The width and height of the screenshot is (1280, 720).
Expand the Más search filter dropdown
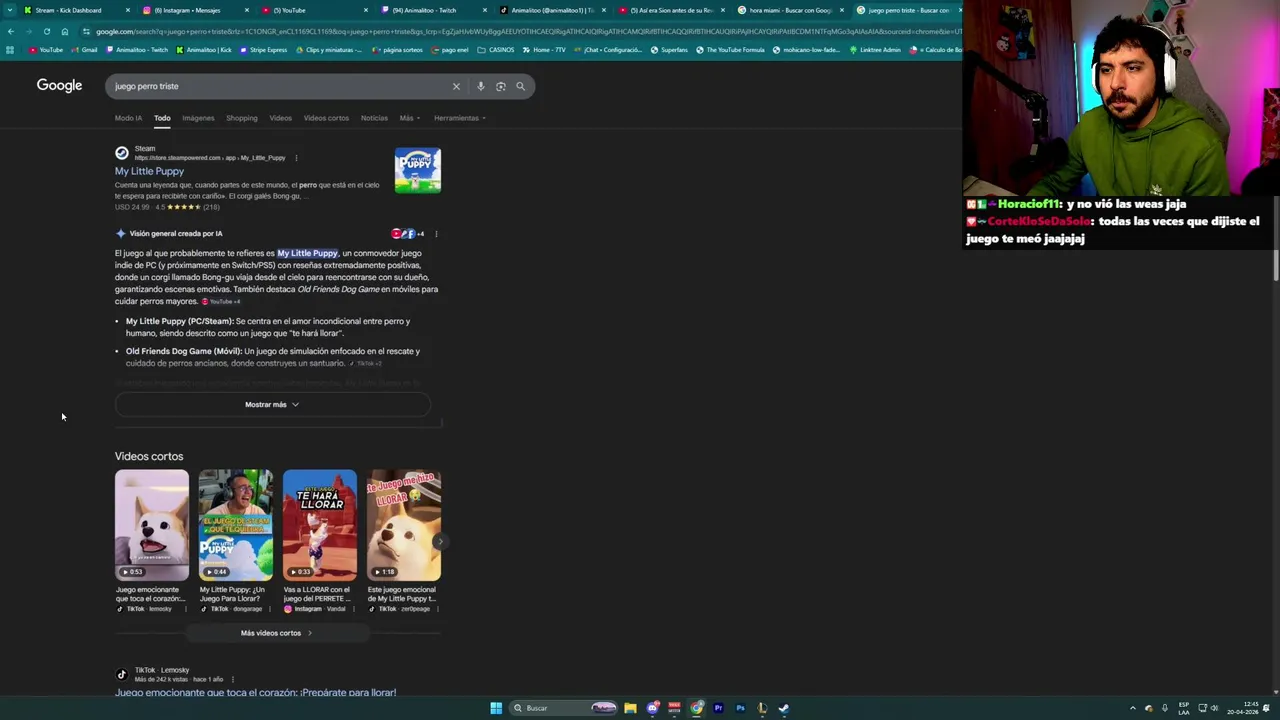410,118
